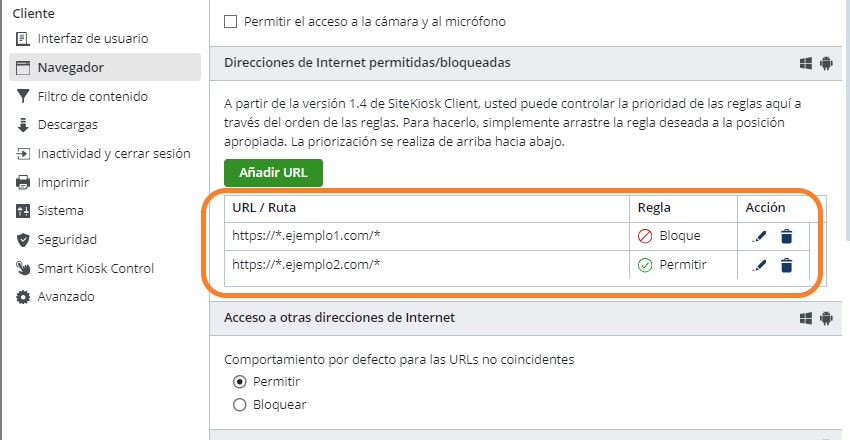Click the Descargas download icon
The image size is (850, 440).
[x=23, y=125]
